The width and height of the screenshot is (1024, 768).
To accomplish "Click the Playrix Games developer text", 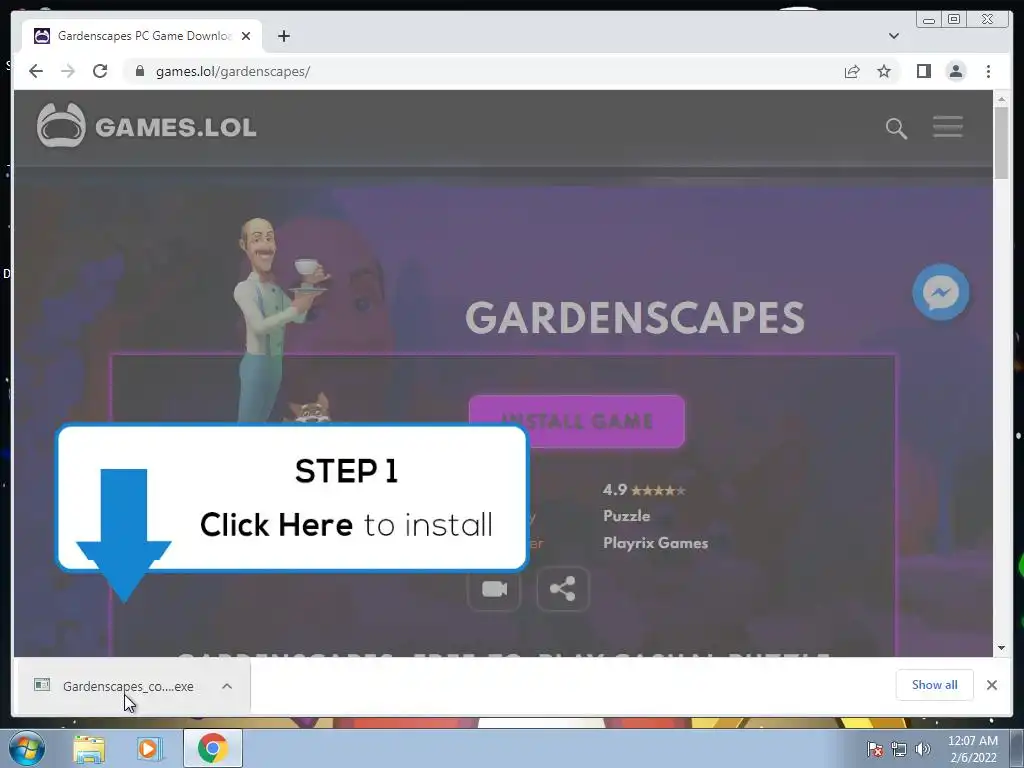I will click(x=655, y=543).
